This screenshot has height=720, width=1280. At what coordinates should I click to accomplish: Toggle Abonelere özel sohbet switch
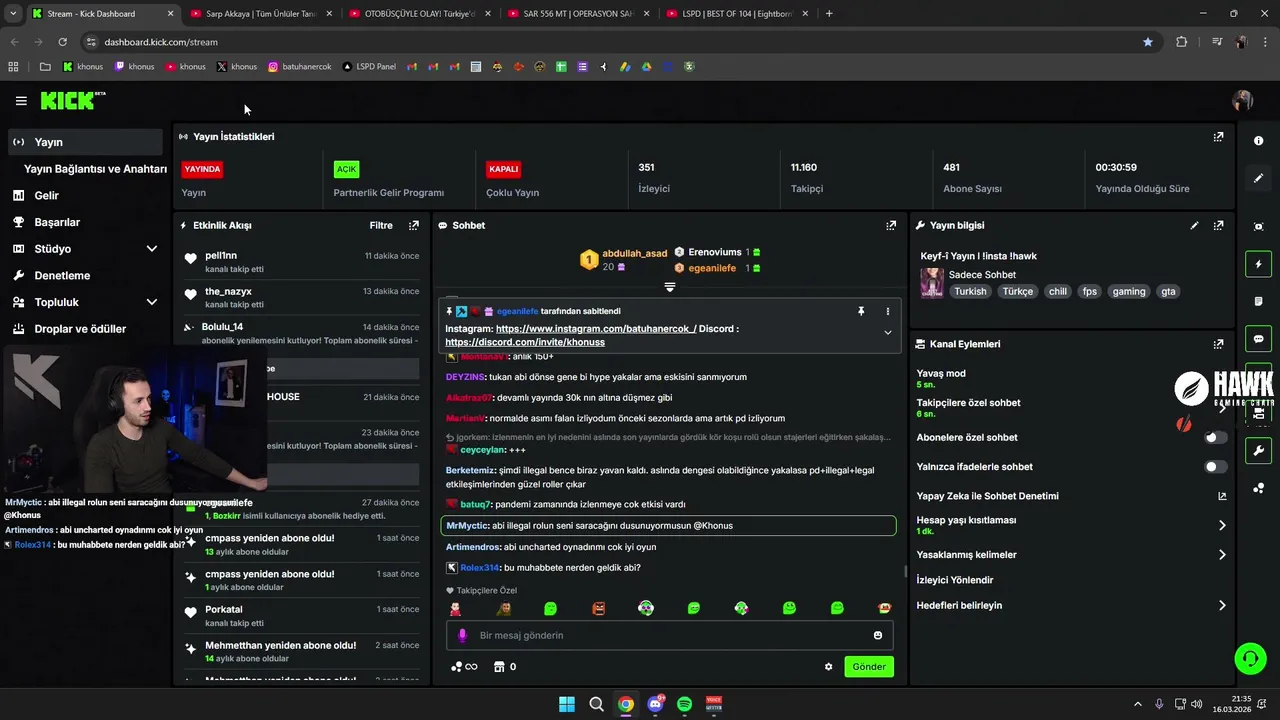point(1215,438)
